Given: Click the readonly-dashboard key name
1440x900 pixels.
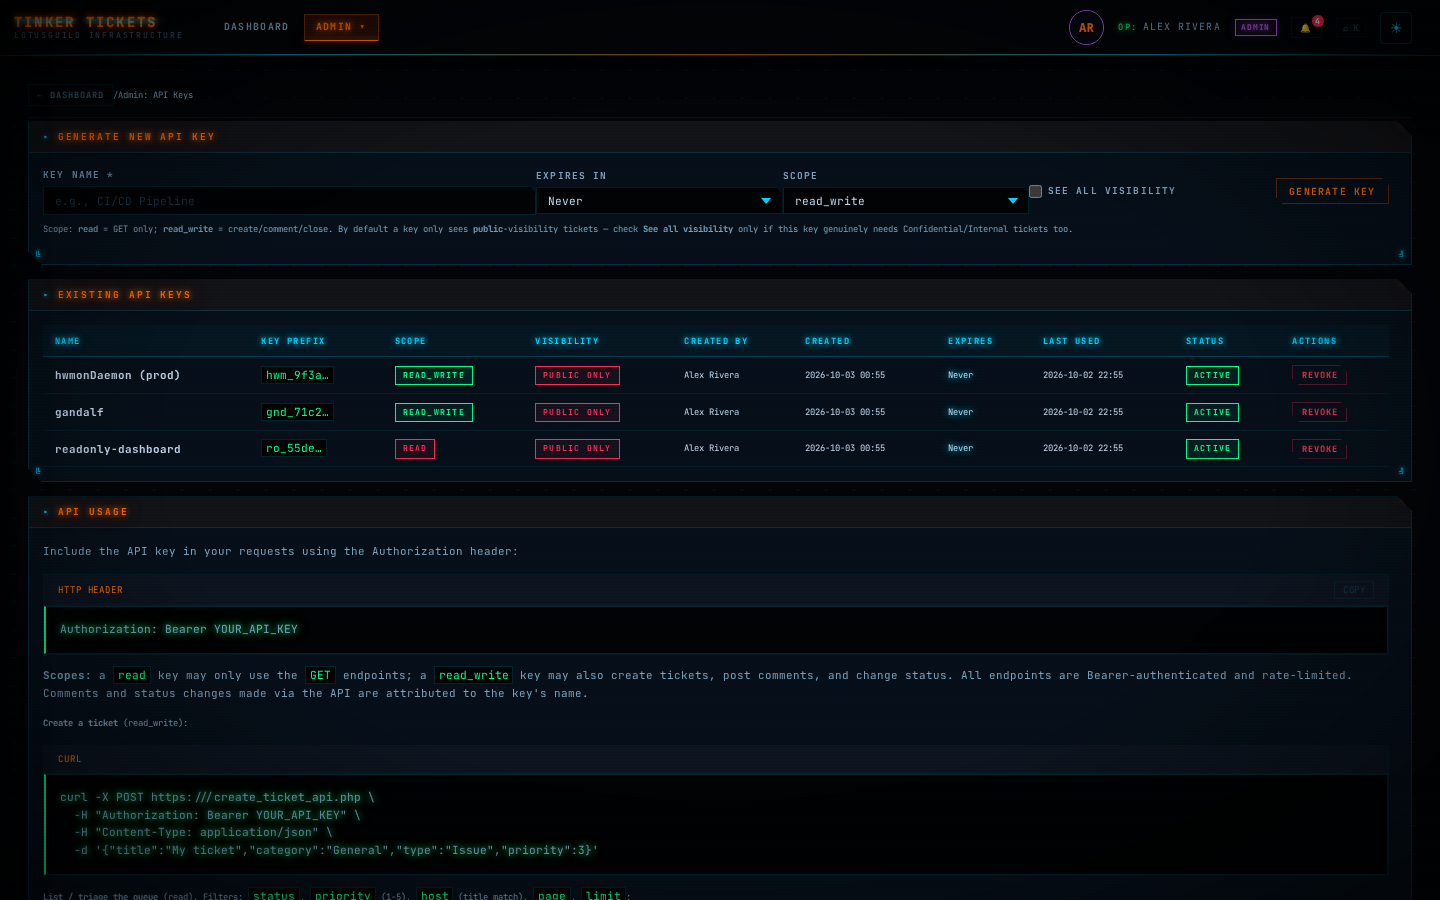Looking at the screenshot, I should (118, 449).
